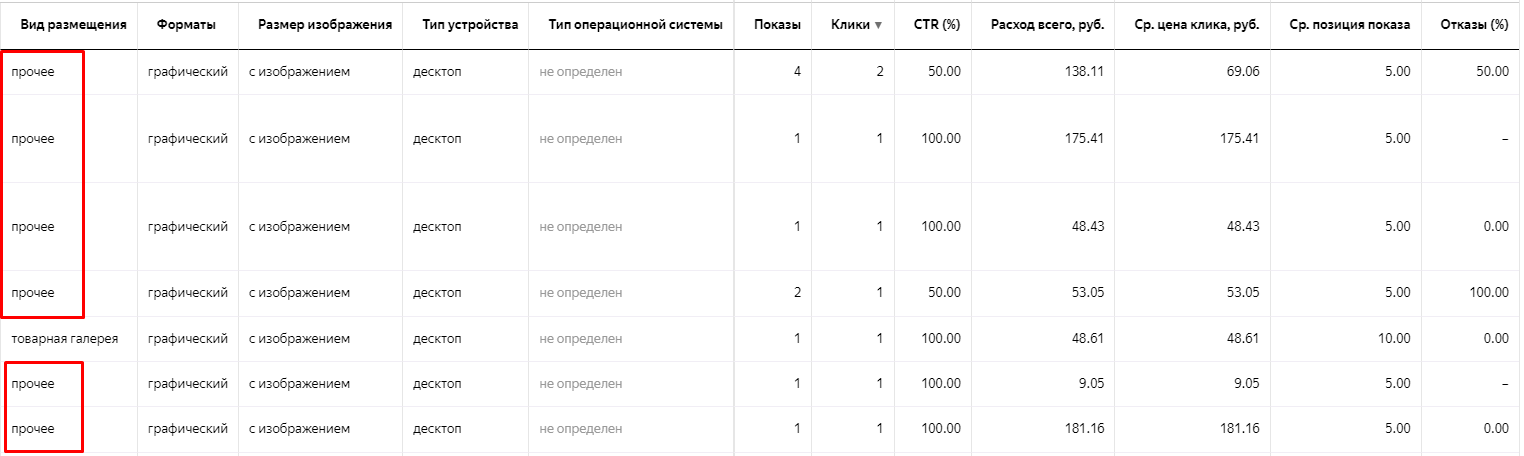Click 181.16 in the Расход всего column
The image size is (1524, 456).
point(1085,429)
